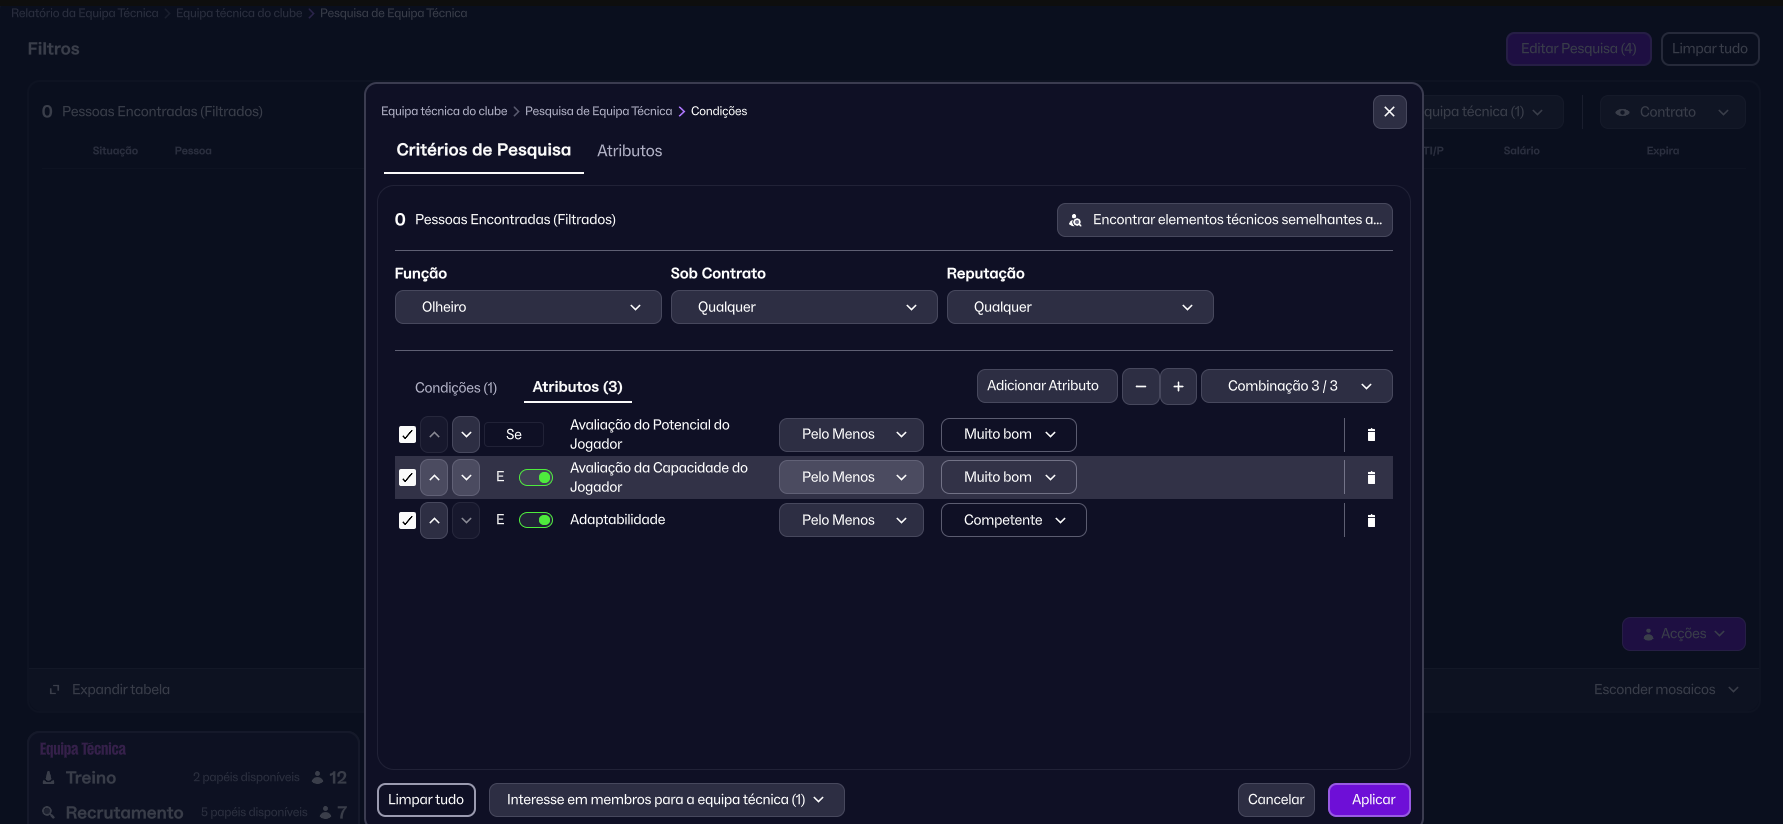Click the Salário column header in background

[x=1521, y=151]
